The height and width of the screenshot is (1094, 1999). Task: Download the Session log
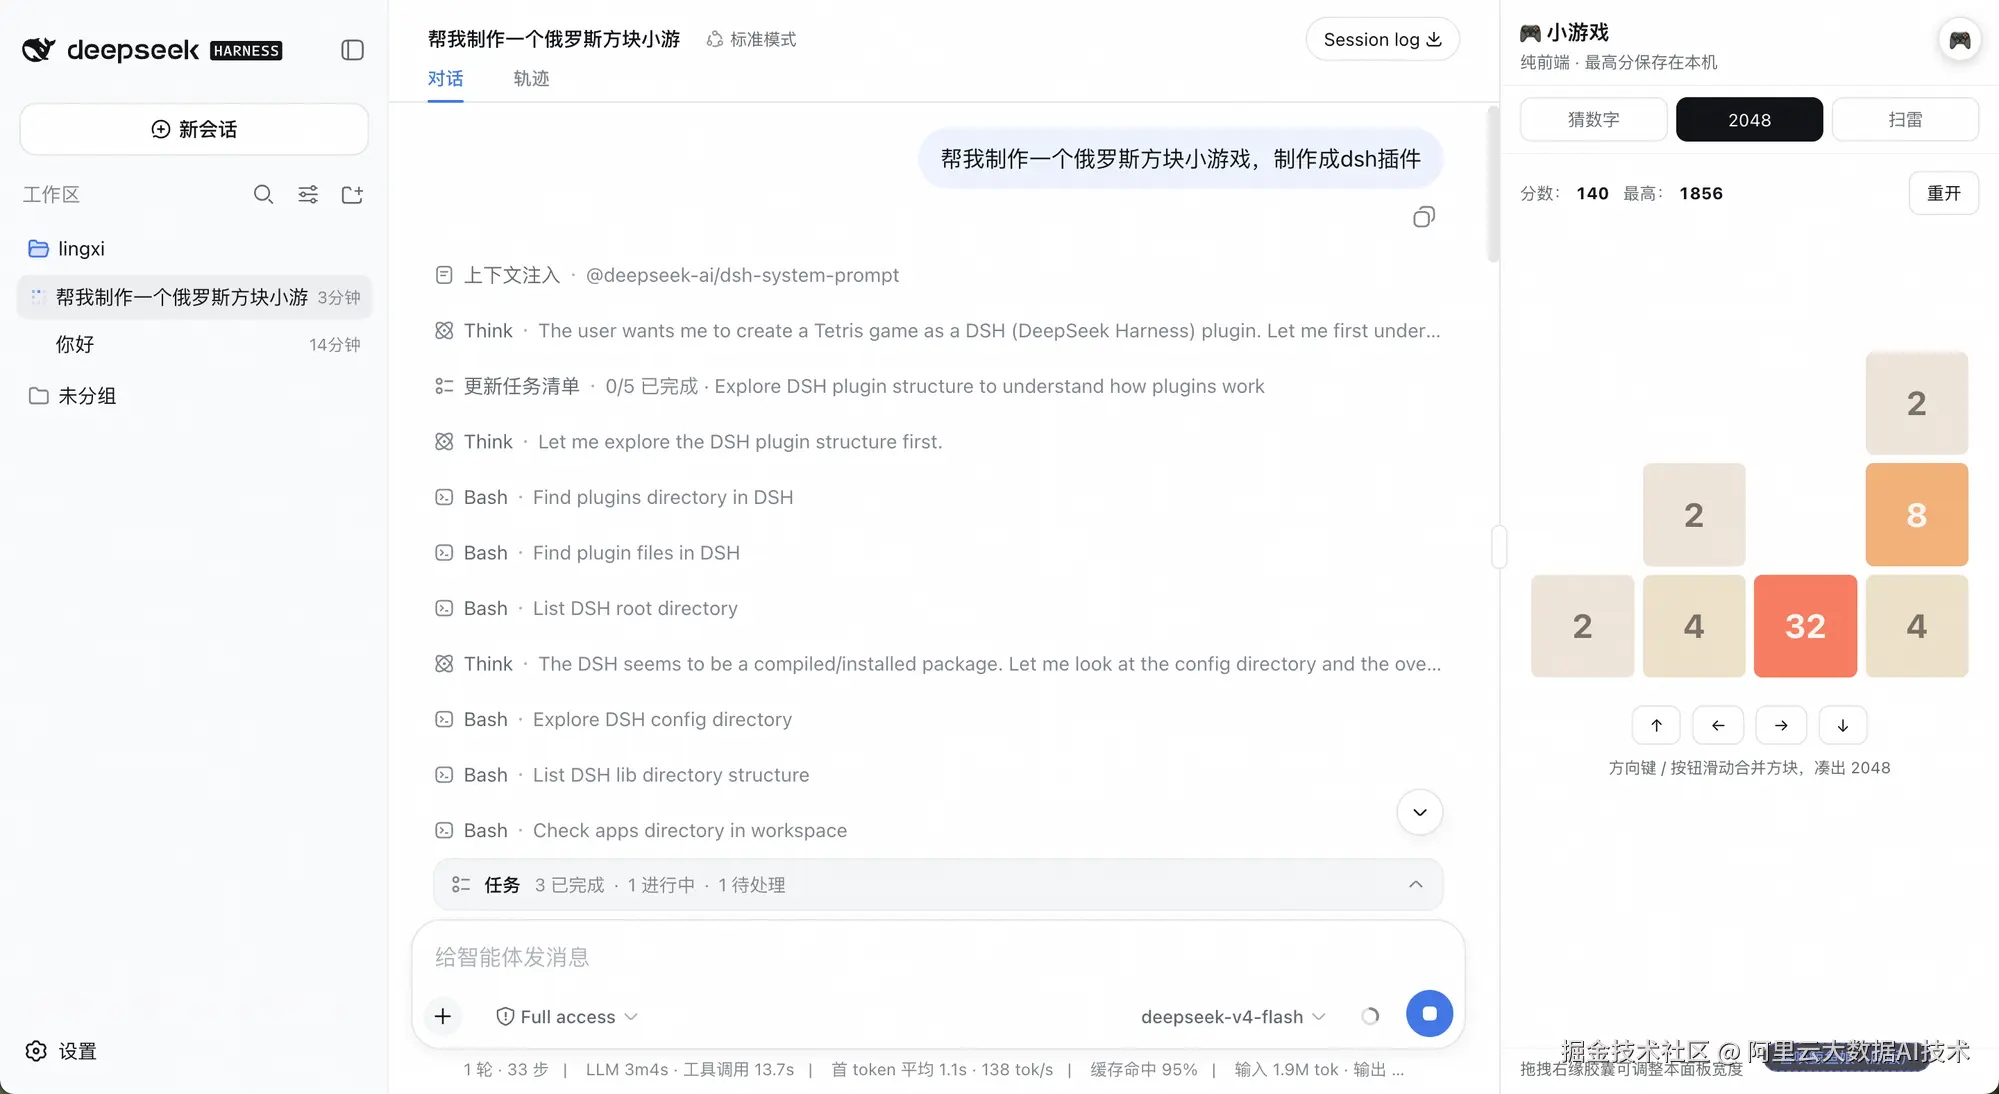(x=1382, y=39)
